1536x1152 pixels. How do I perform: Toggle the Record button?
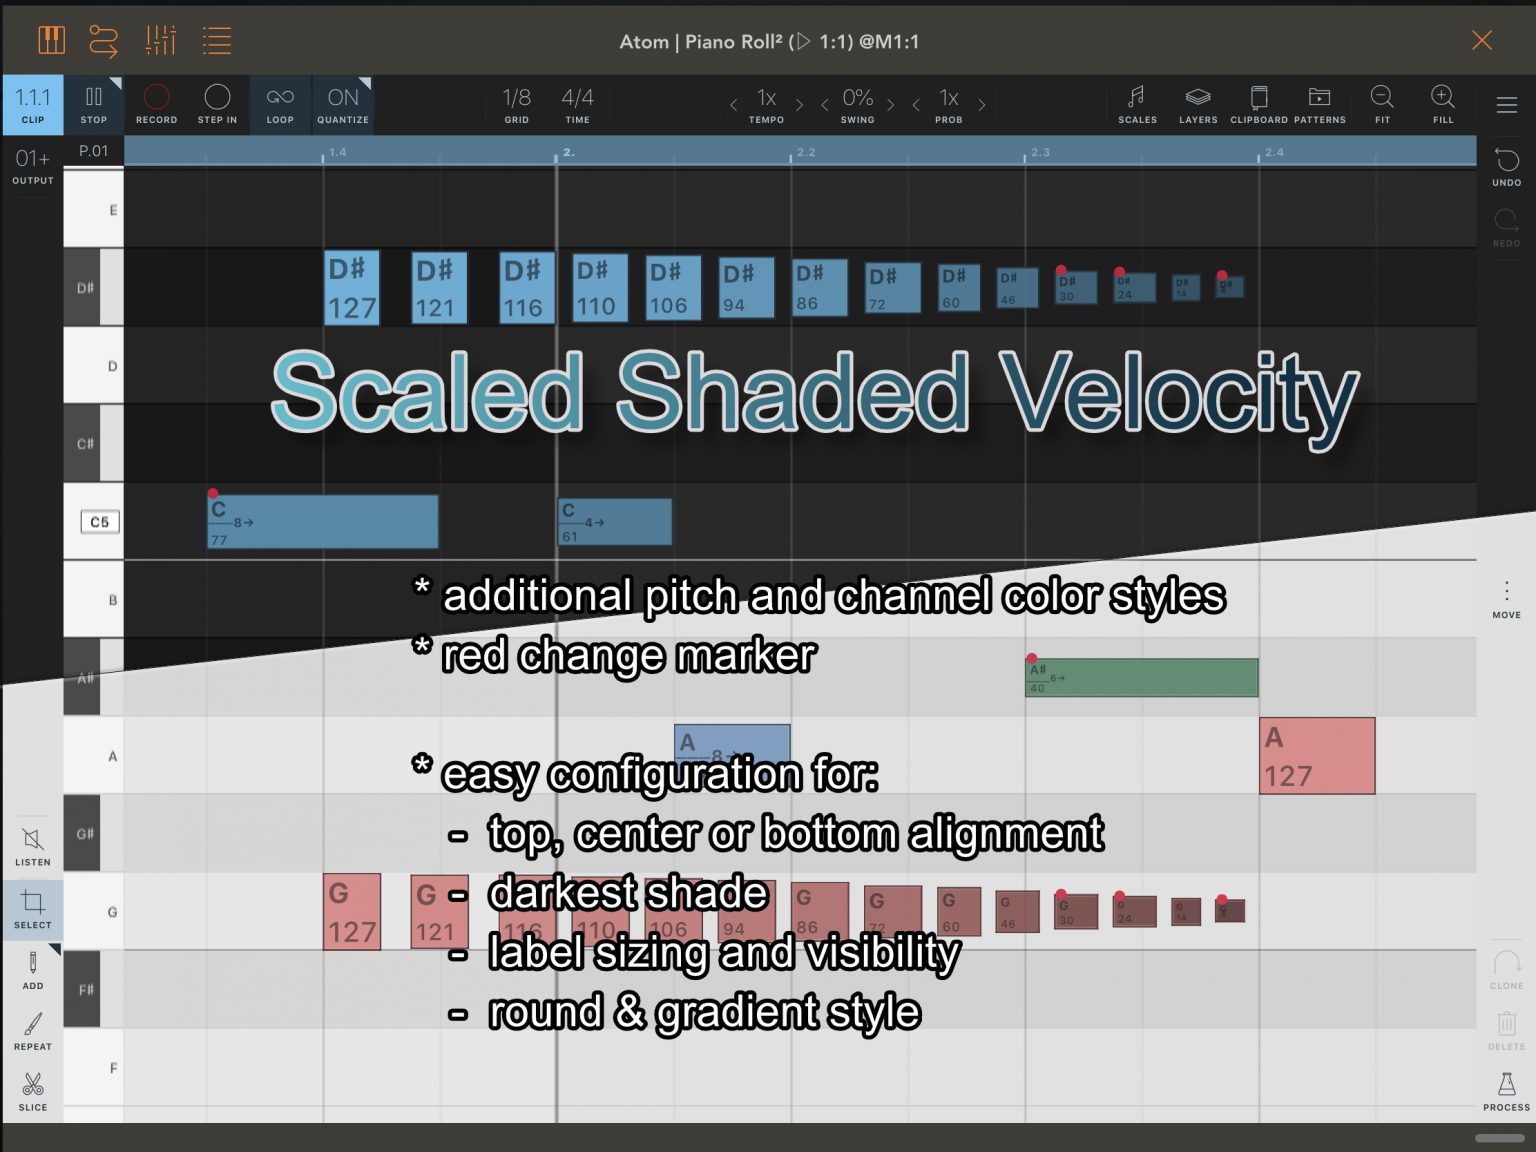(156, 104)
